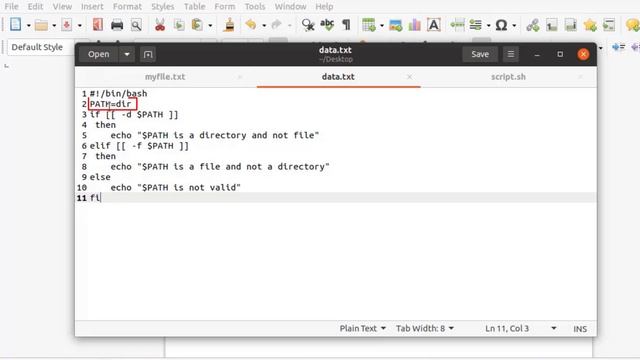
Task: Click the Insert Table icon
Action: (x=369, y=25)
